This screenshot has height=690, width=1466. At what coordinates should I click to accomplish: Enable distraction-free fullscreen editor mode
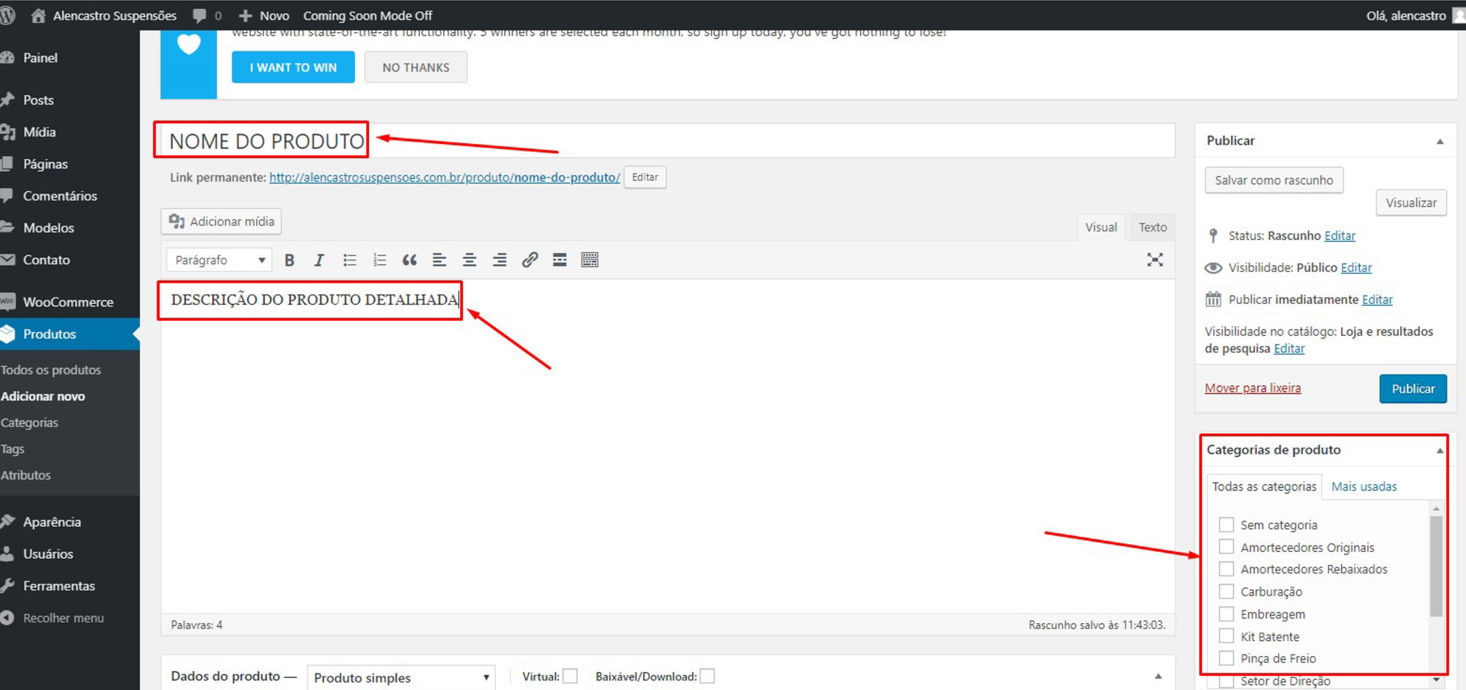pos(1155,260)
